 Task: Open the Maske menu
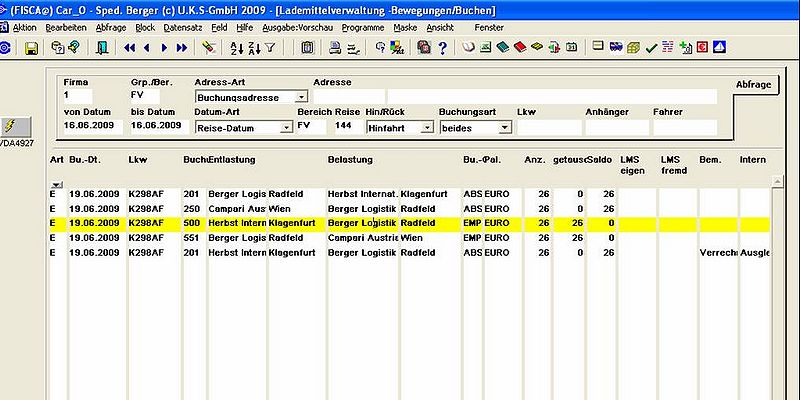pyautogui.click(x=405, y=28)
